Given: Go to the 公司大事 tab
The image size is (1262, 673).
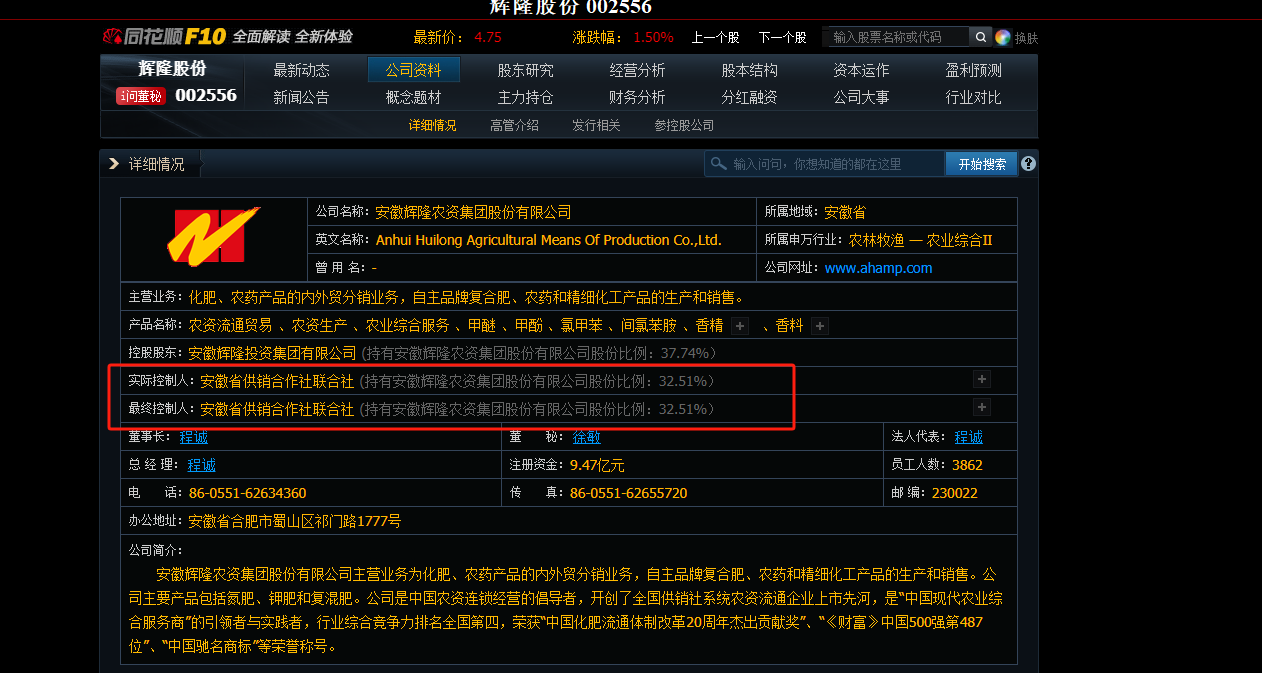Looking at the screenshot, I should (861, 97).
